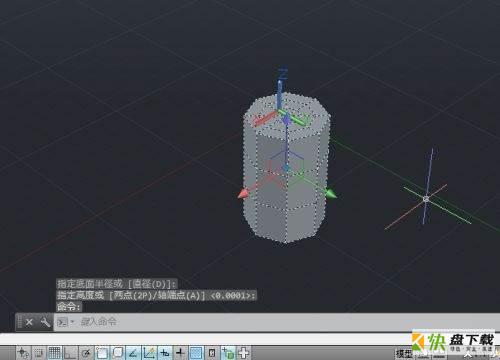Toggle Object Snap Tracking in status bar
This screenshot has width=500, height=360.
pyautogui.click(x=133, y=353)
